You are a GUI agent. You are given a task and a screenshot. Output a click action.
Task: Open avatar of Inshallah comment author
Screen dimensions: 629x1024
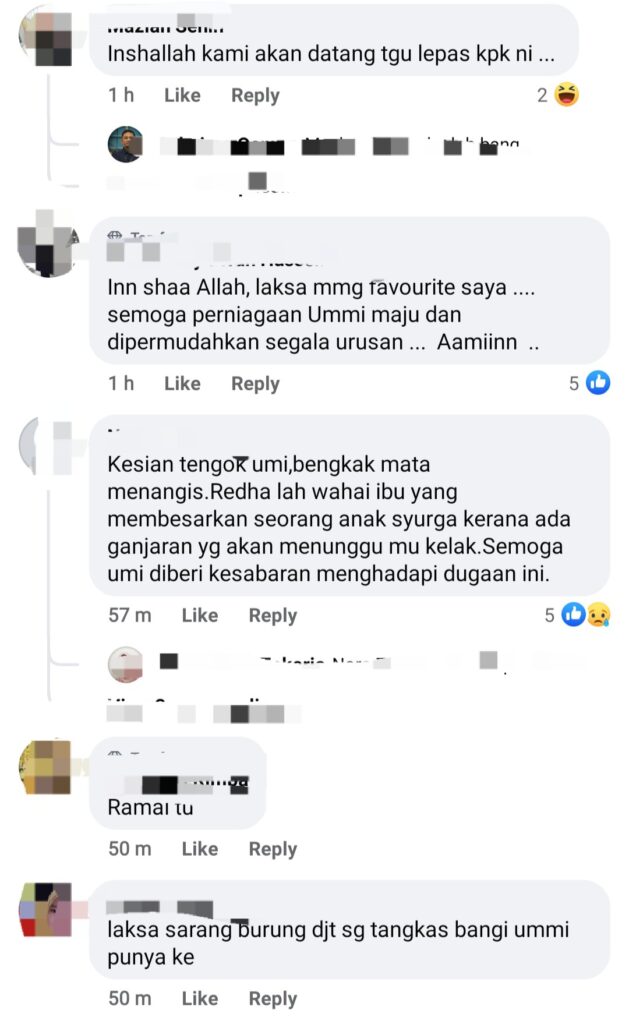point(46,38)
